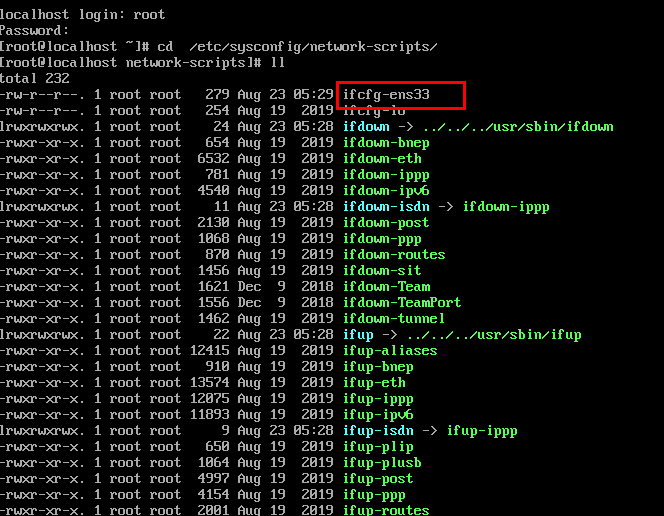664x516 pixels.
Task: Click the ifup-ipv6 file name
Action: [x=378, y=415]
